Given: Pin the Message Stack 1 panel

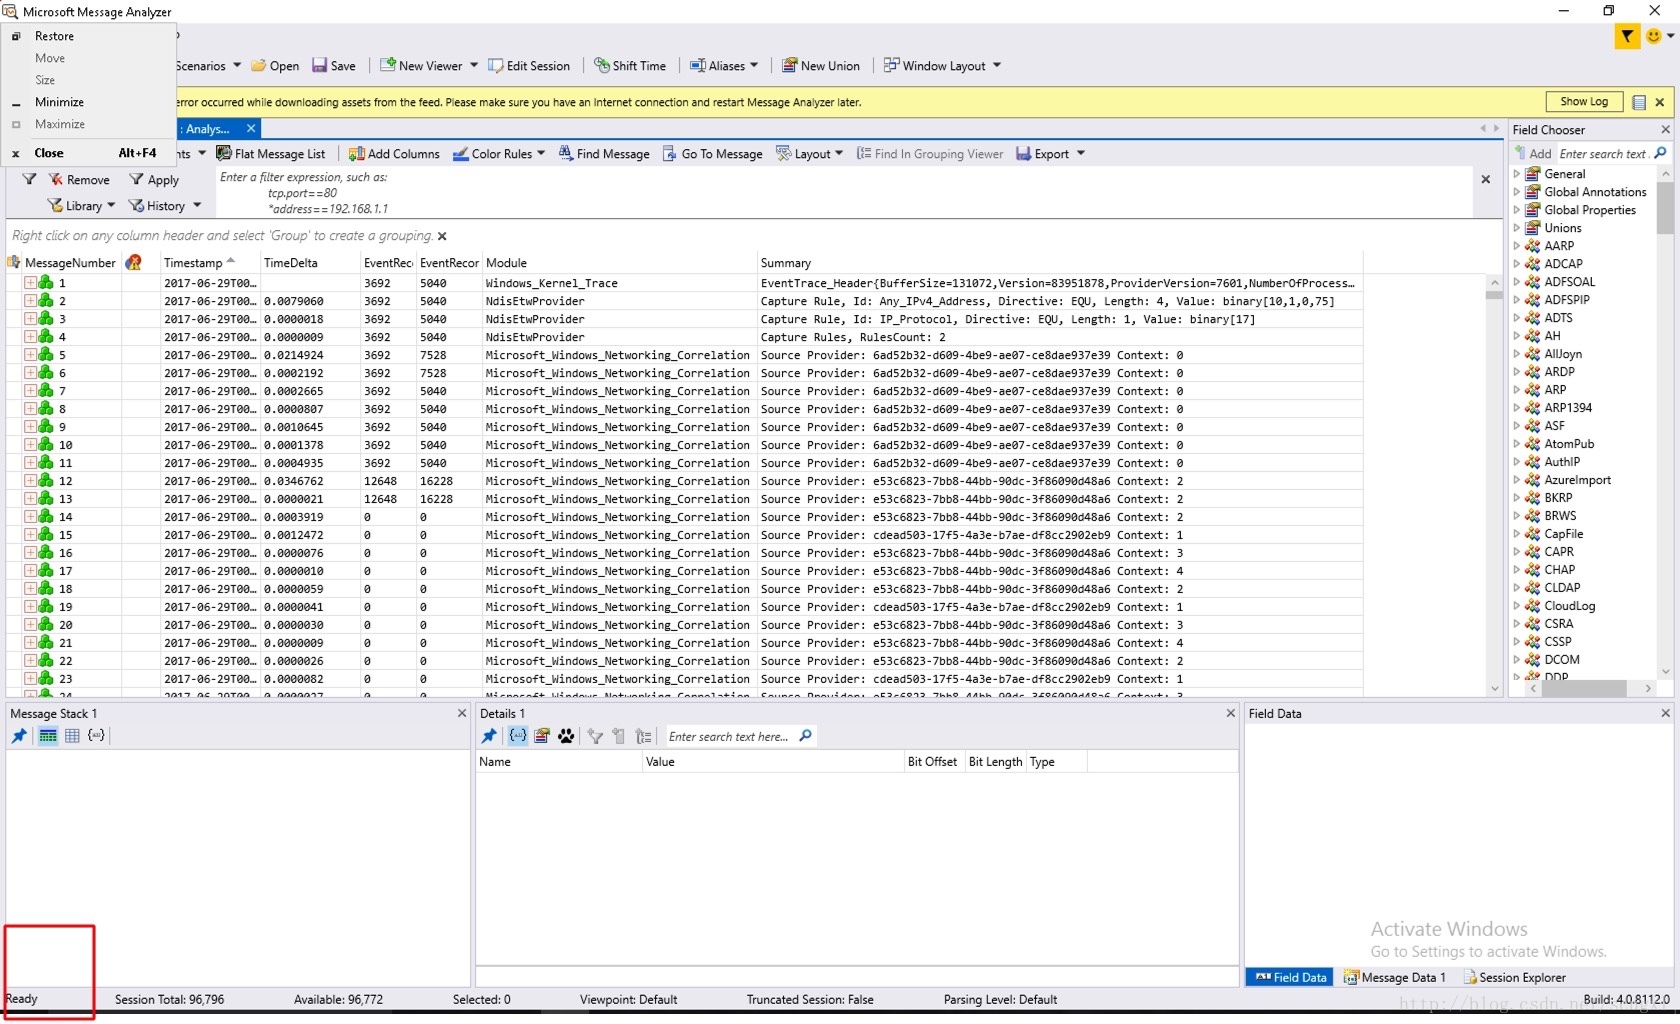Looking at the screenshot, I should tap(19, 735).
